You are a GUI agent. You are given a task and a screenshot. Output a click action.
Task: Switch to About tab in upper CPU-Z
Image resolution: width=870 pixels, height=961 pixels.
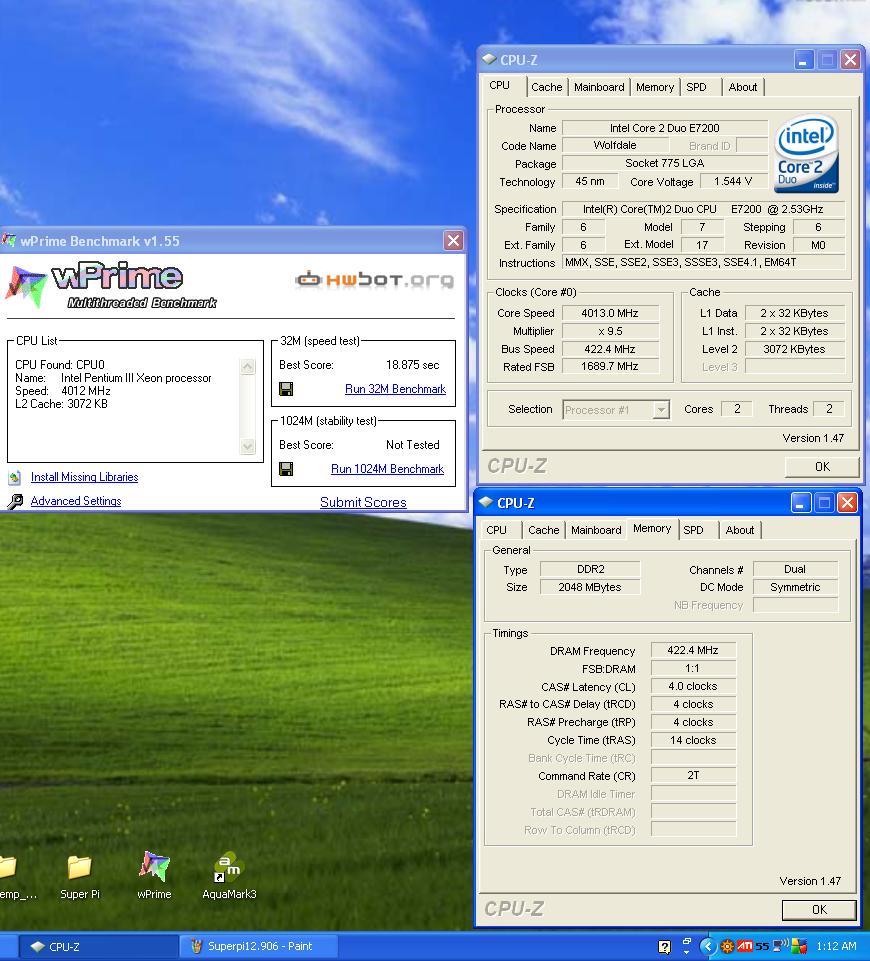(x=743, y=87)
